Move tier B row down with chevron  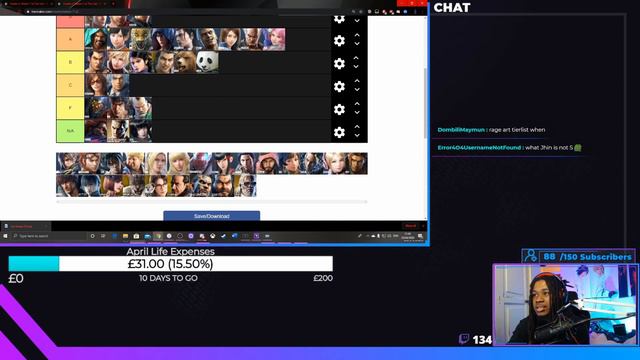(356, 67)
